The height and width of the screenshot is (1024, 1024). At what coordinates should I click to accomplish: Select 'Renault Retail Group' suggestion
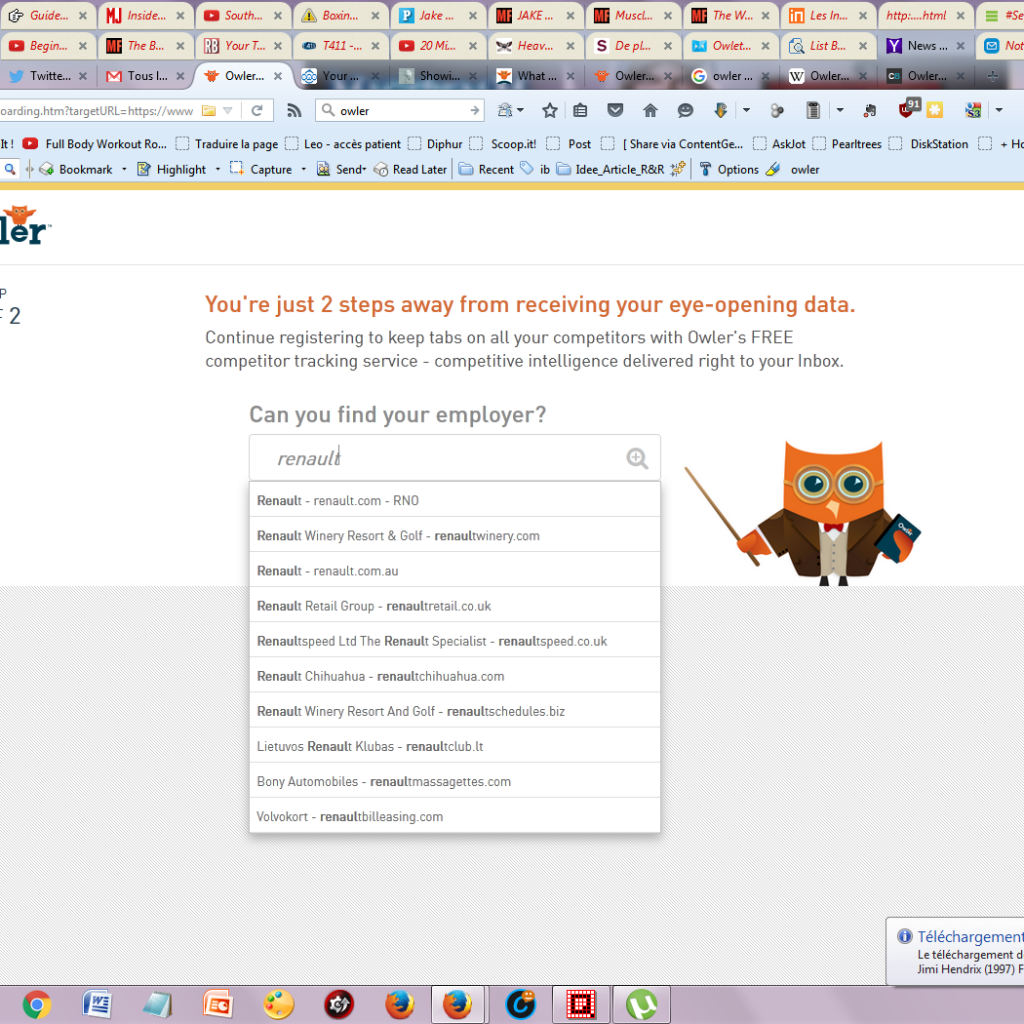coord(455,606)
